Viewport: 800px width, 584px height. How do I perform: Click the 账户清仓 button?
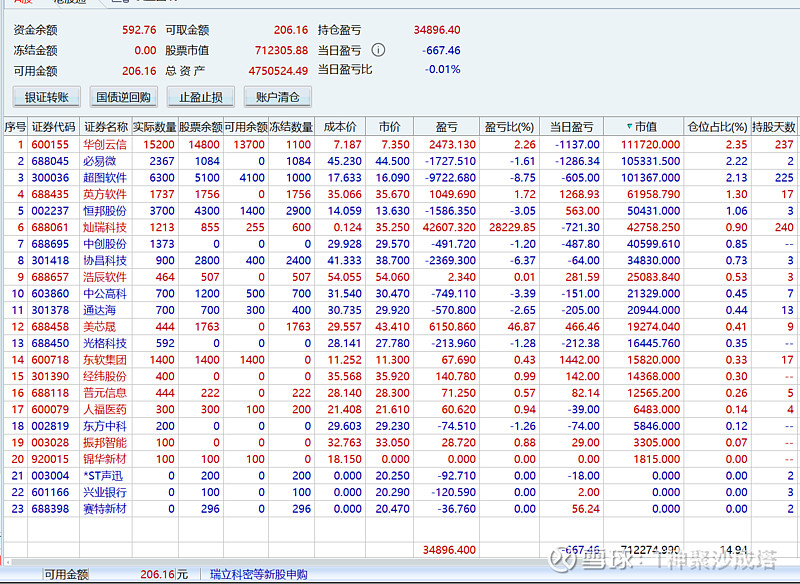278,97
